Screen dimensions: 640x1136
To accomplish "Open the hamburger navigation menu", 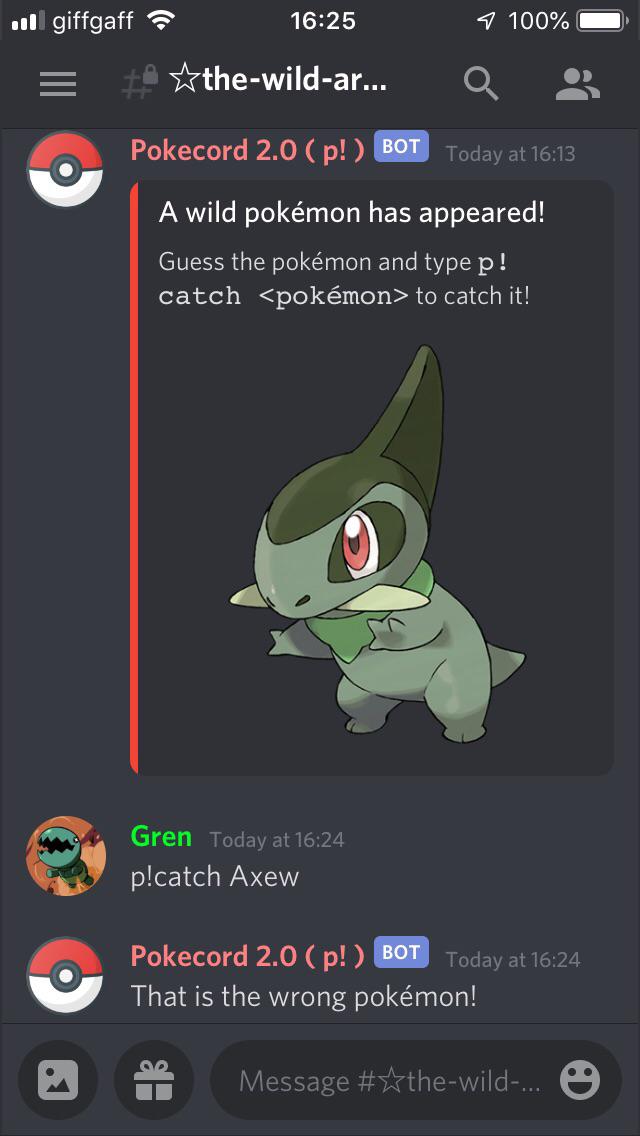I will [58, 85].
